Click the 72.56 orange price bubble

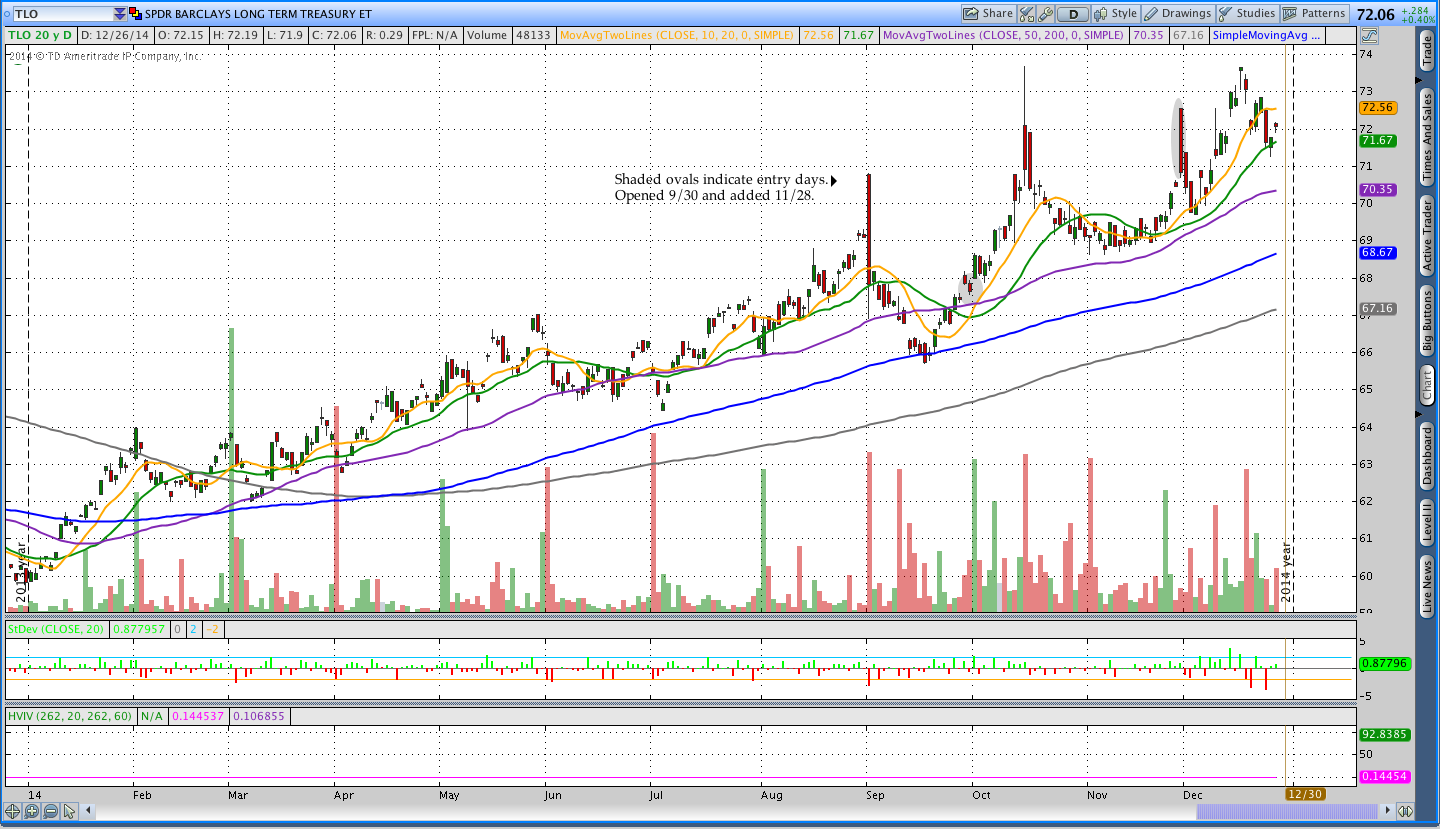click(1377, 107)
